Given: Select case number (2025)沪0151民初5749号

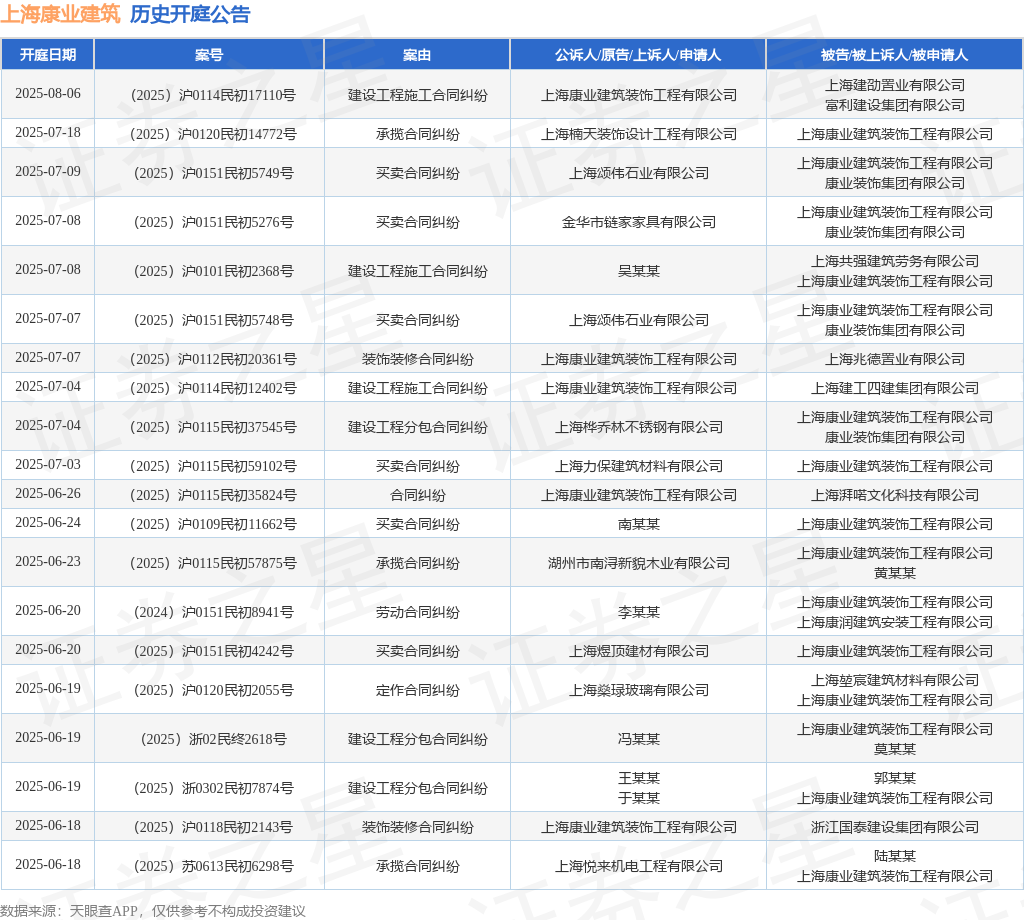Looking at the screenshot, I should [213, 173].
